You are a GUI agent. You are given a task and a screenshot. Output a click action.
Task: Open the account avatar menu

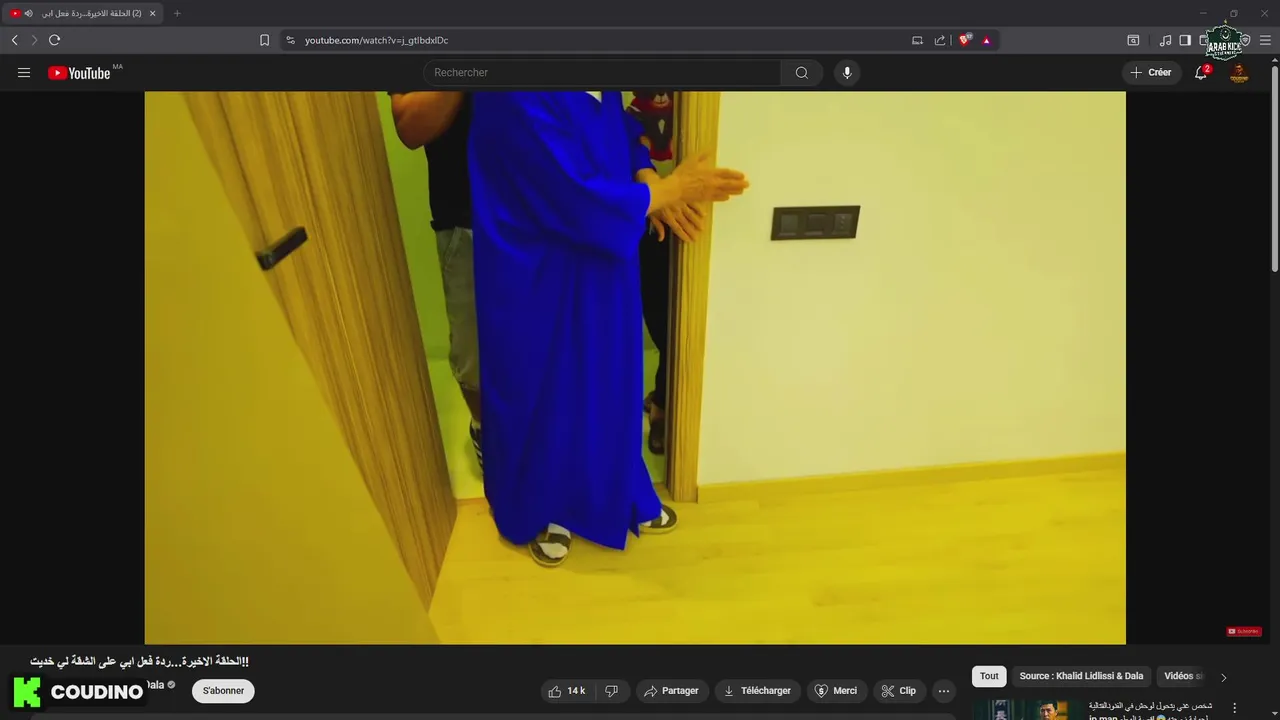click(x=1239, y=73)
